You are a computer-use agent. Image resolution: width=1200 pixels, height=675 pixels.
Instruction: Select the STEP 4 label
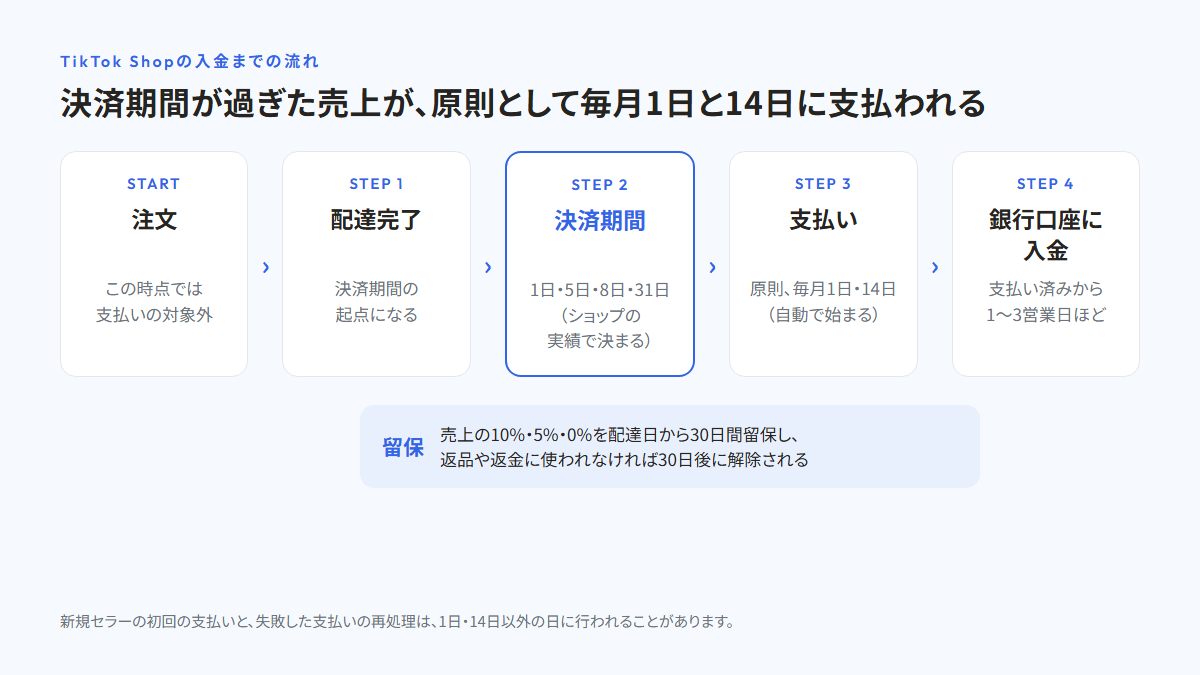pos(1045,184)
